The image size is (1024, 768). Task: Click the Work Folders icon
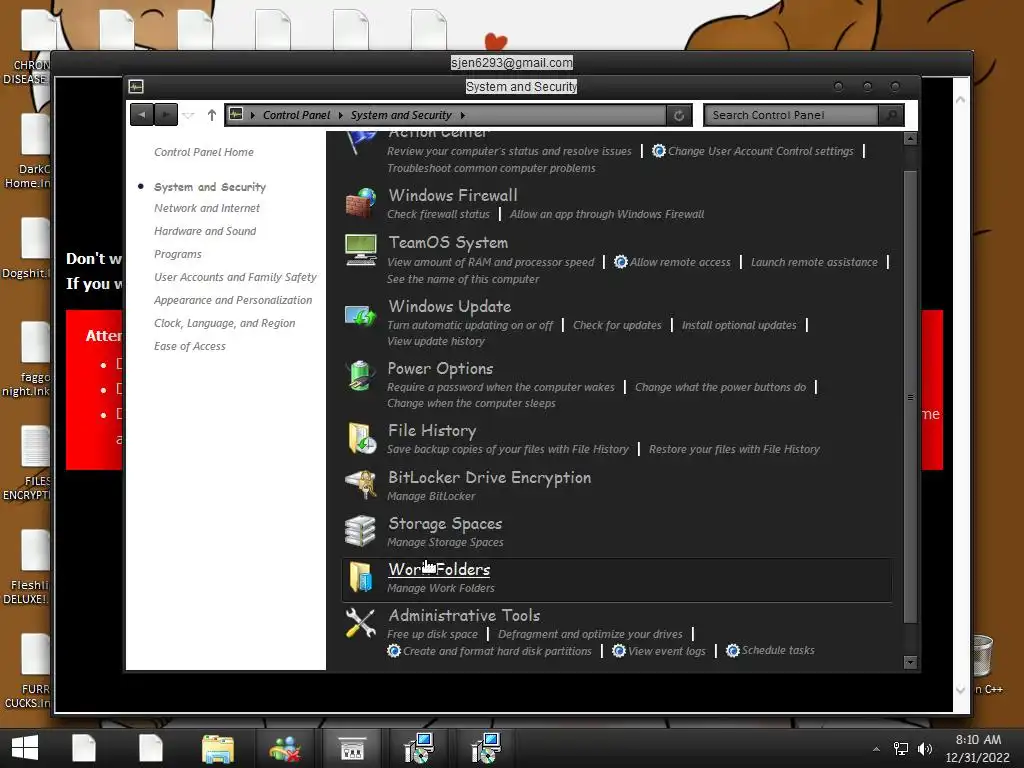[x=360, y=577]
